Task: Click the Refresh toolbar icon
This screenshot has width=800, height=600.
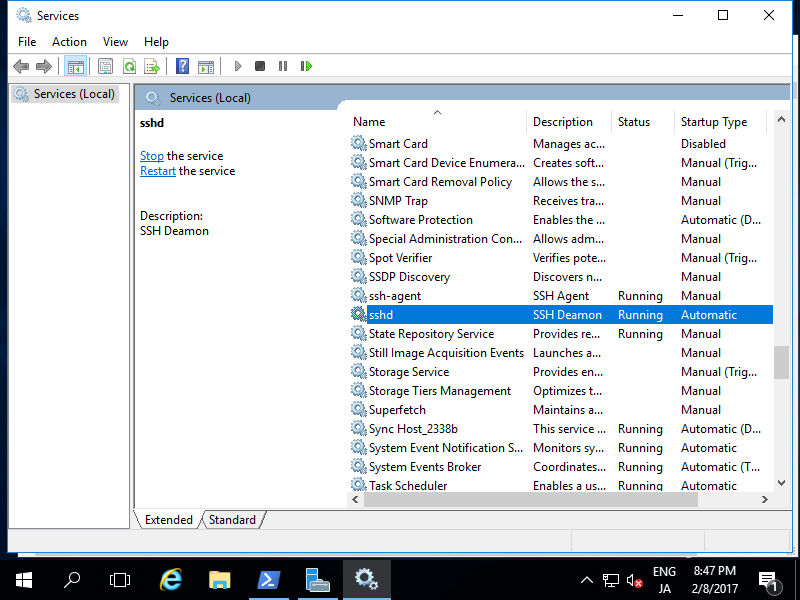Action: 130,66
